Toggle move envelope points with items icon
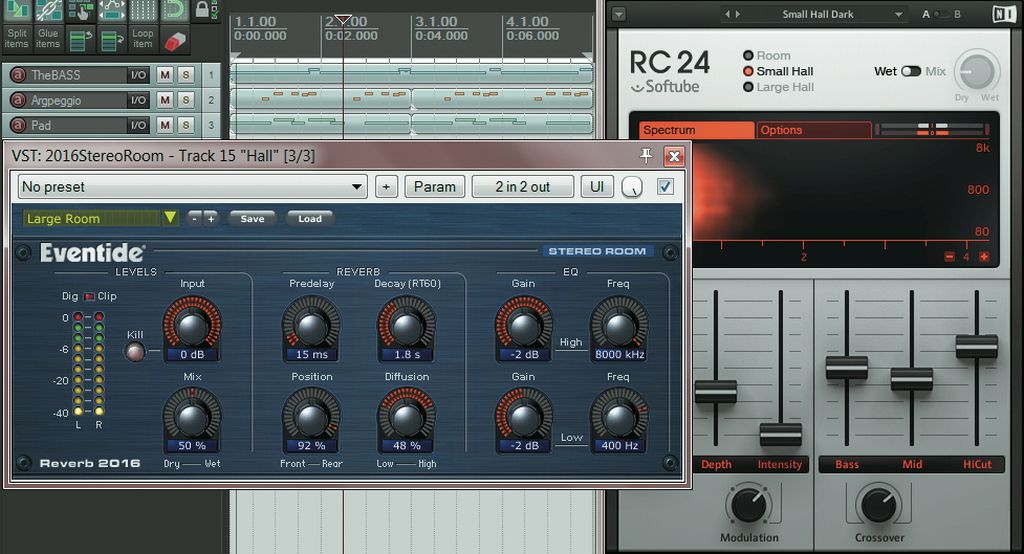The height and width of the screenshot is (554, 1024). pos(112,9)
